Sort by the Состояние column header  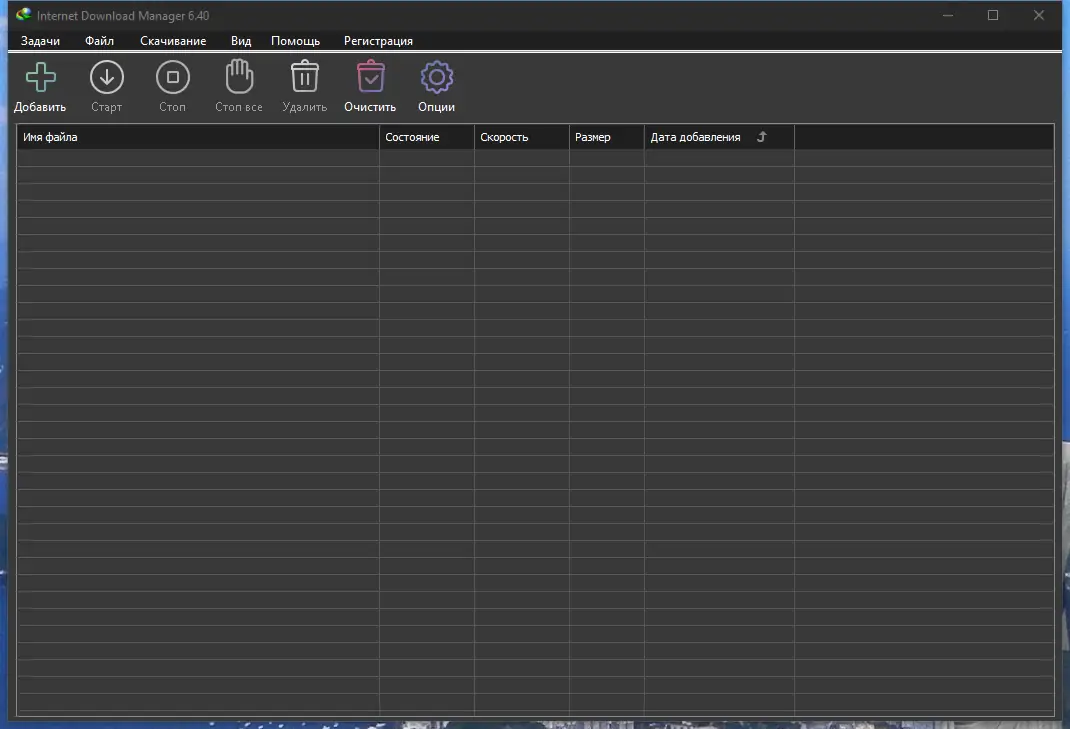click(426, 137)
